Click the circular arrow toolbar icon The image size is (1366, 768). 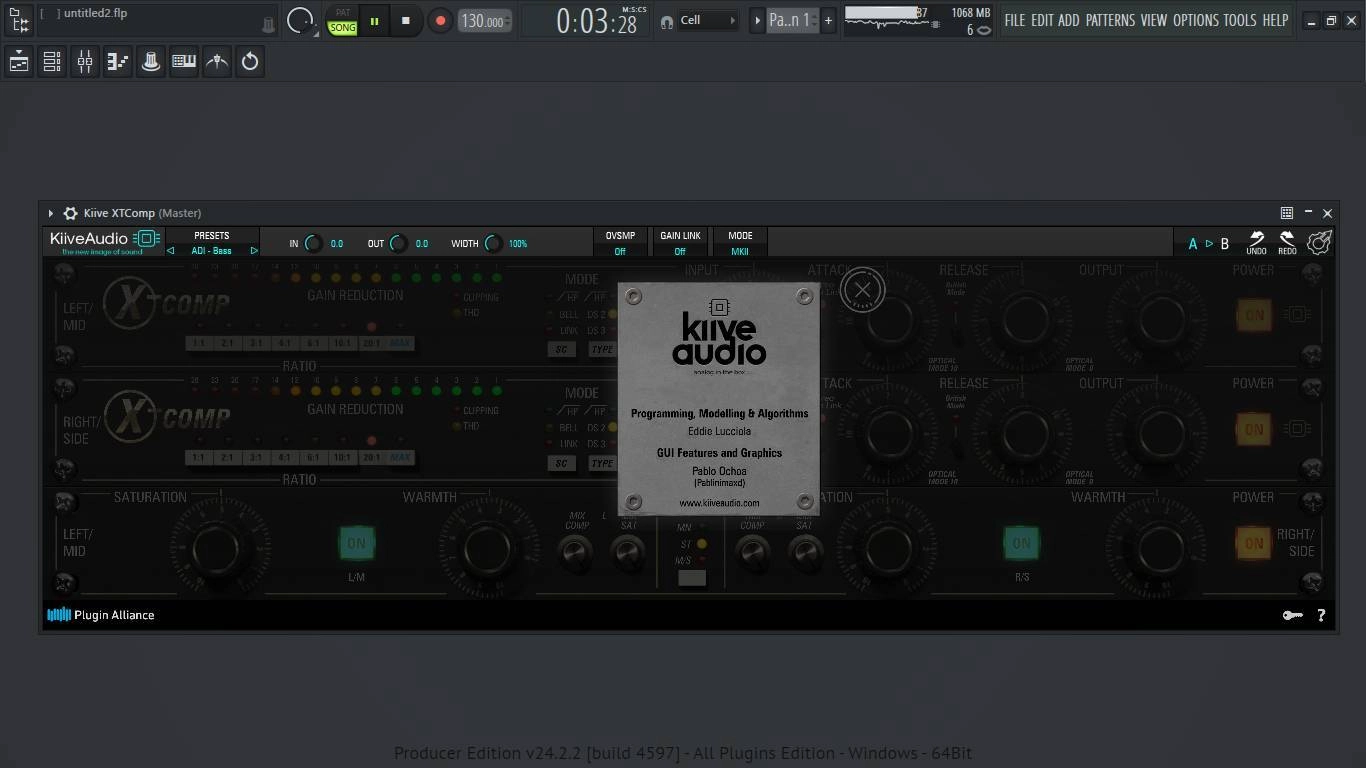(250, 62)
